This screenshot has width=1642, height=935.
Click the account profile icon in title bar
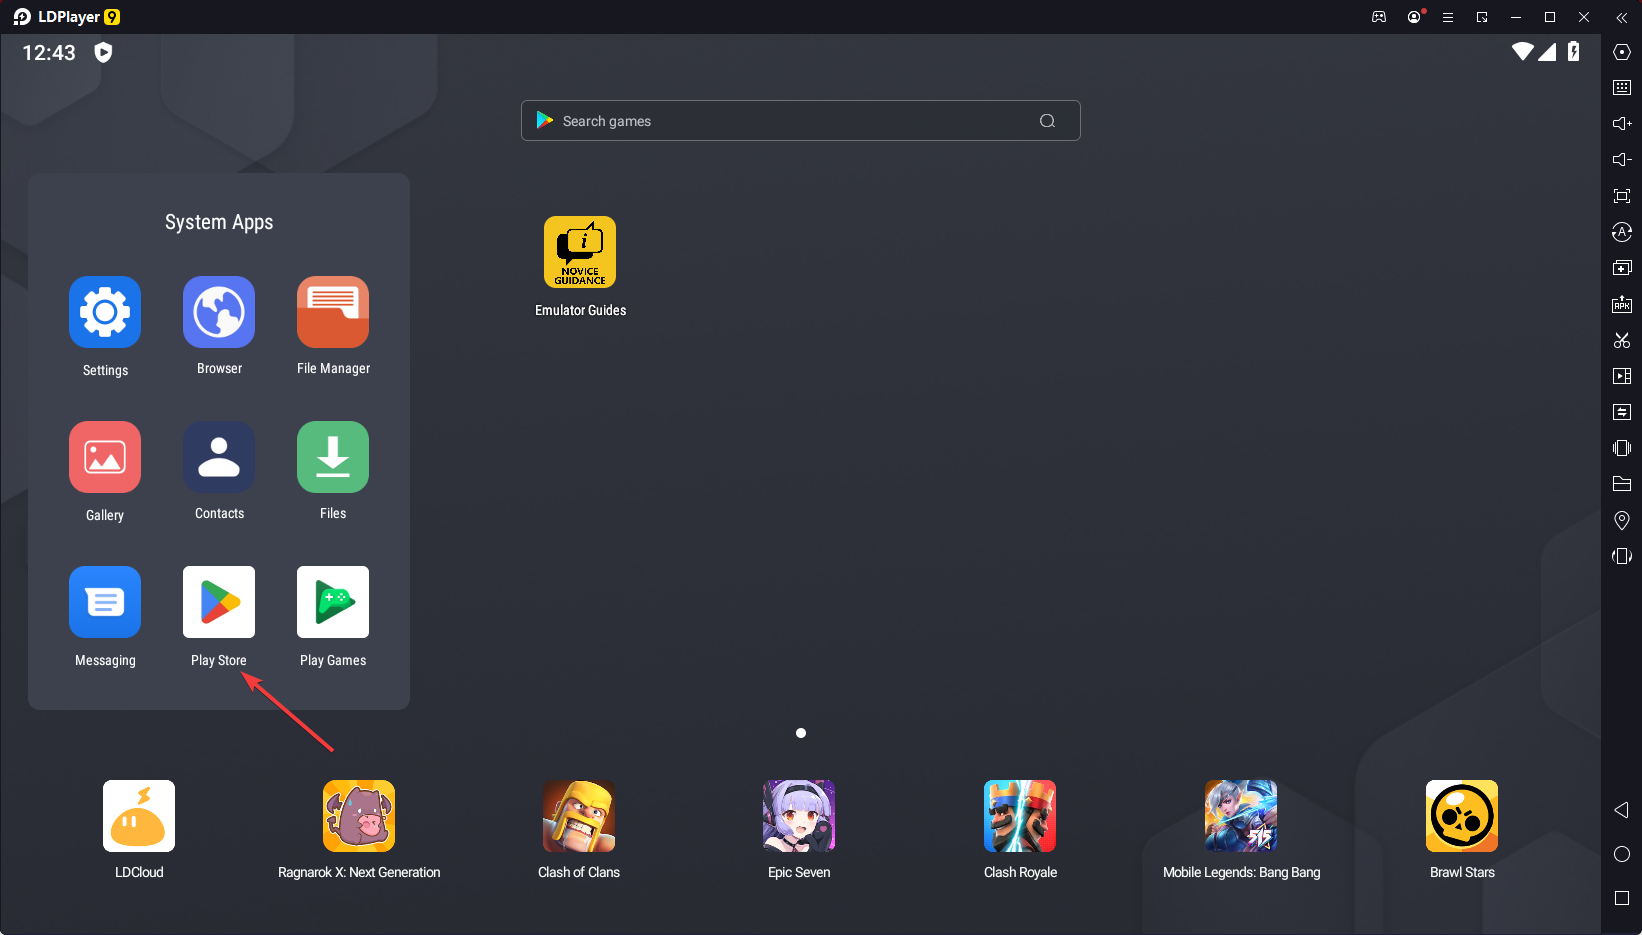pyautogui.click(x=1414, y=17)
